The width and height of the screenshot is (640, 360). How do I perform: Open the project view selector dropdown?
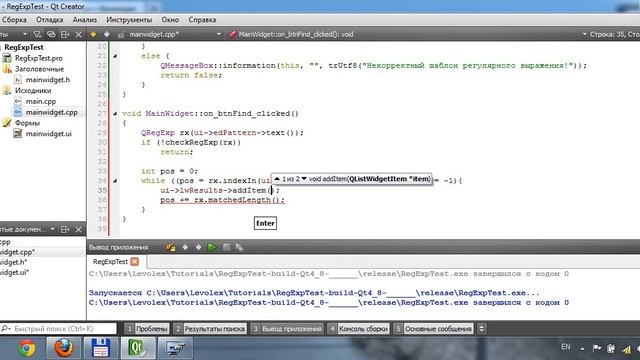24,35
